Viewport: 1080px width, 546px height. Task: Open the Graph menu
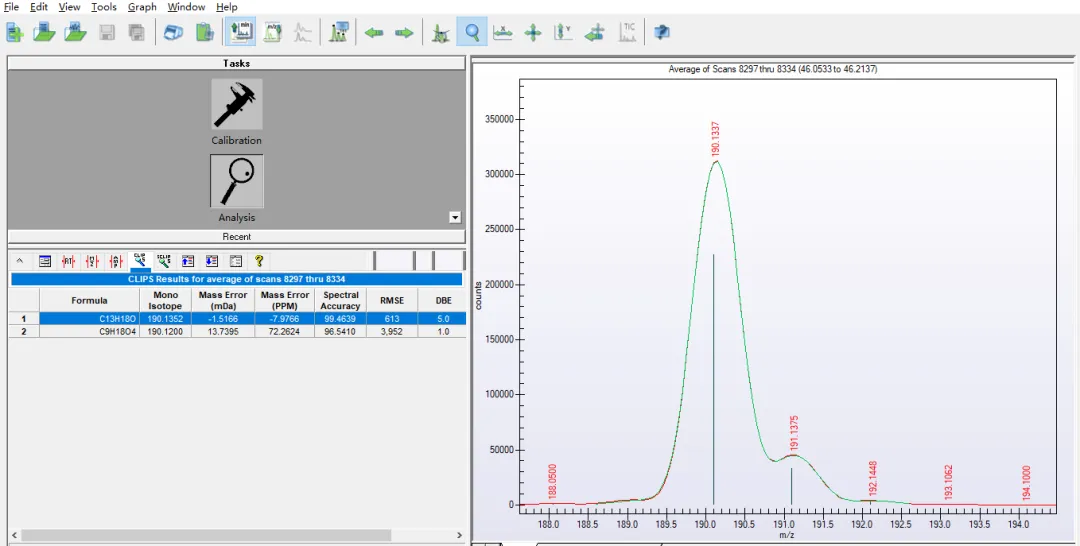pos(142,7)
